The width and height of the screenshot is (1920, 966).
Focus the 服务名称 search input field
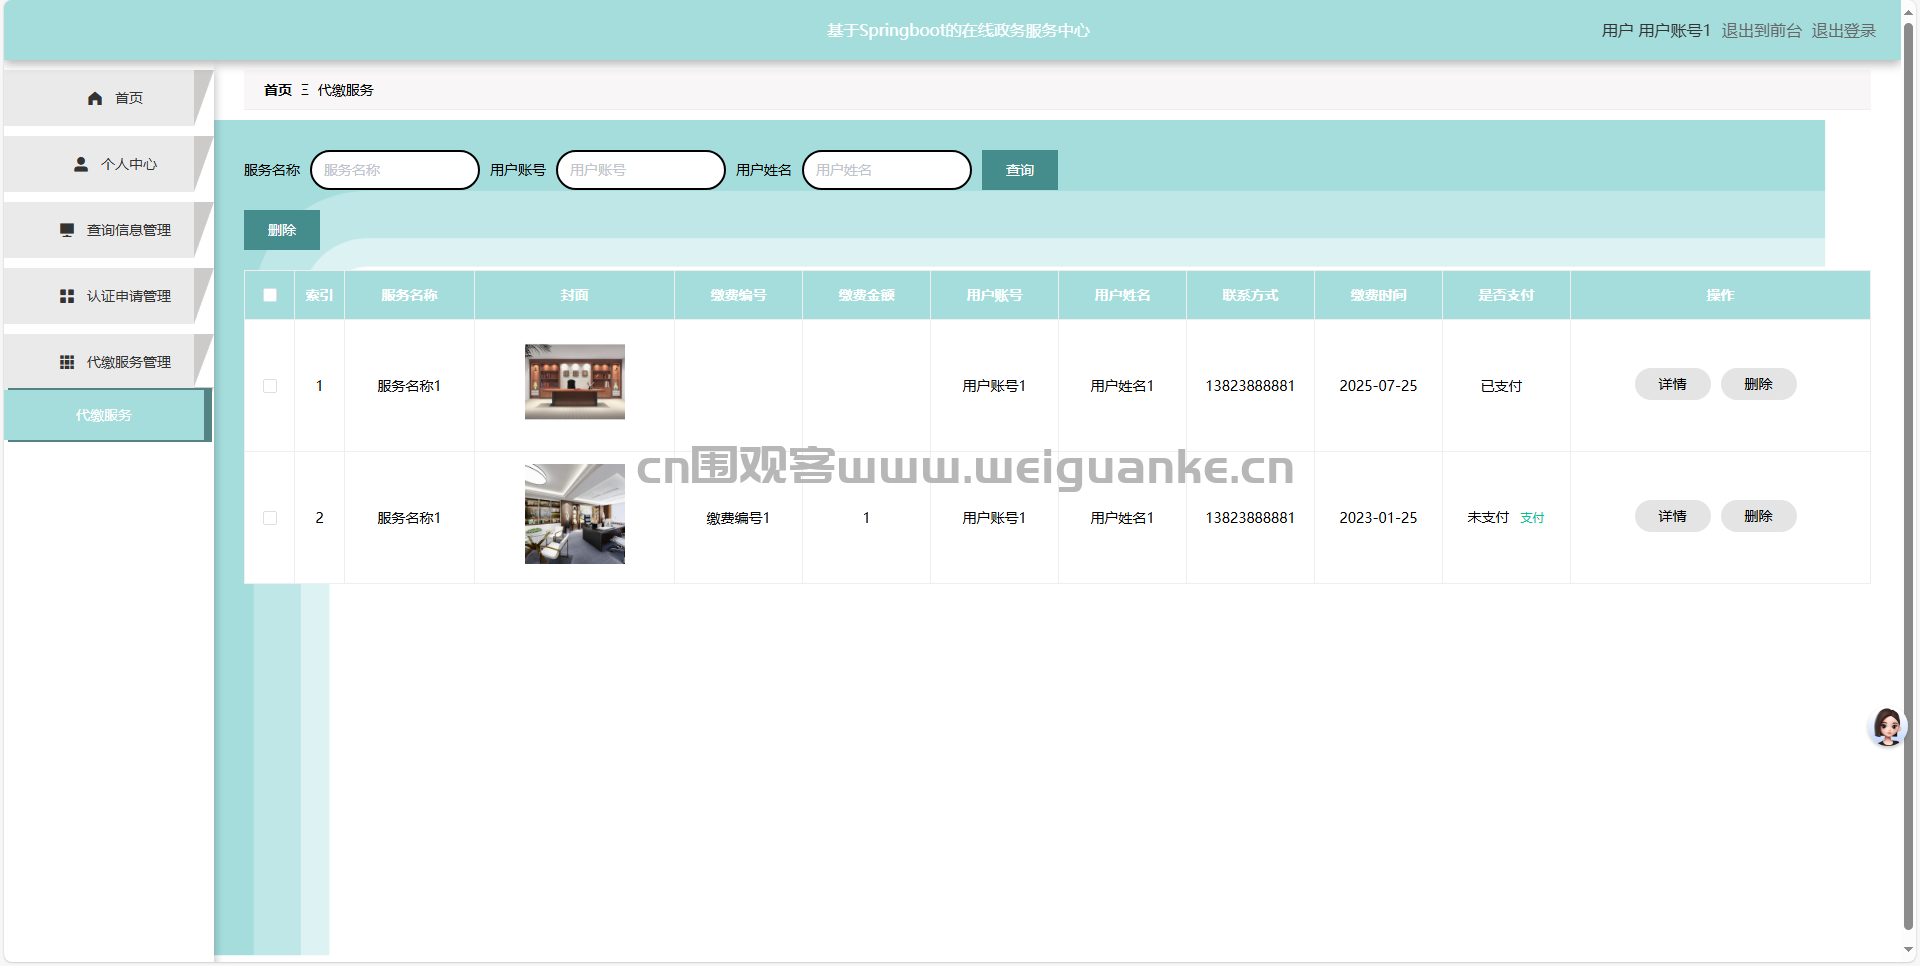pos(395,170)
